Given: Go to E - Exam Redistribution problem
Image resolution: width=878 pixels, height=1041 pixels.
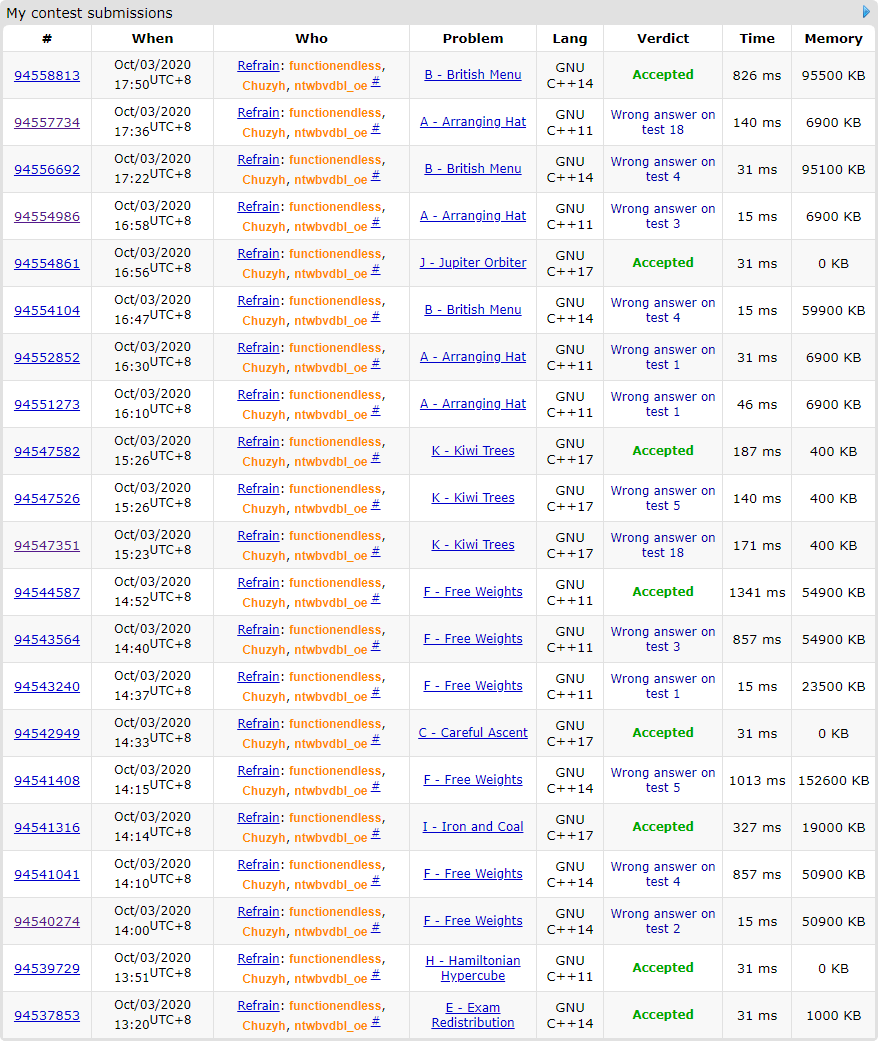Looking at the screenshot, I should click(473, 1015).
